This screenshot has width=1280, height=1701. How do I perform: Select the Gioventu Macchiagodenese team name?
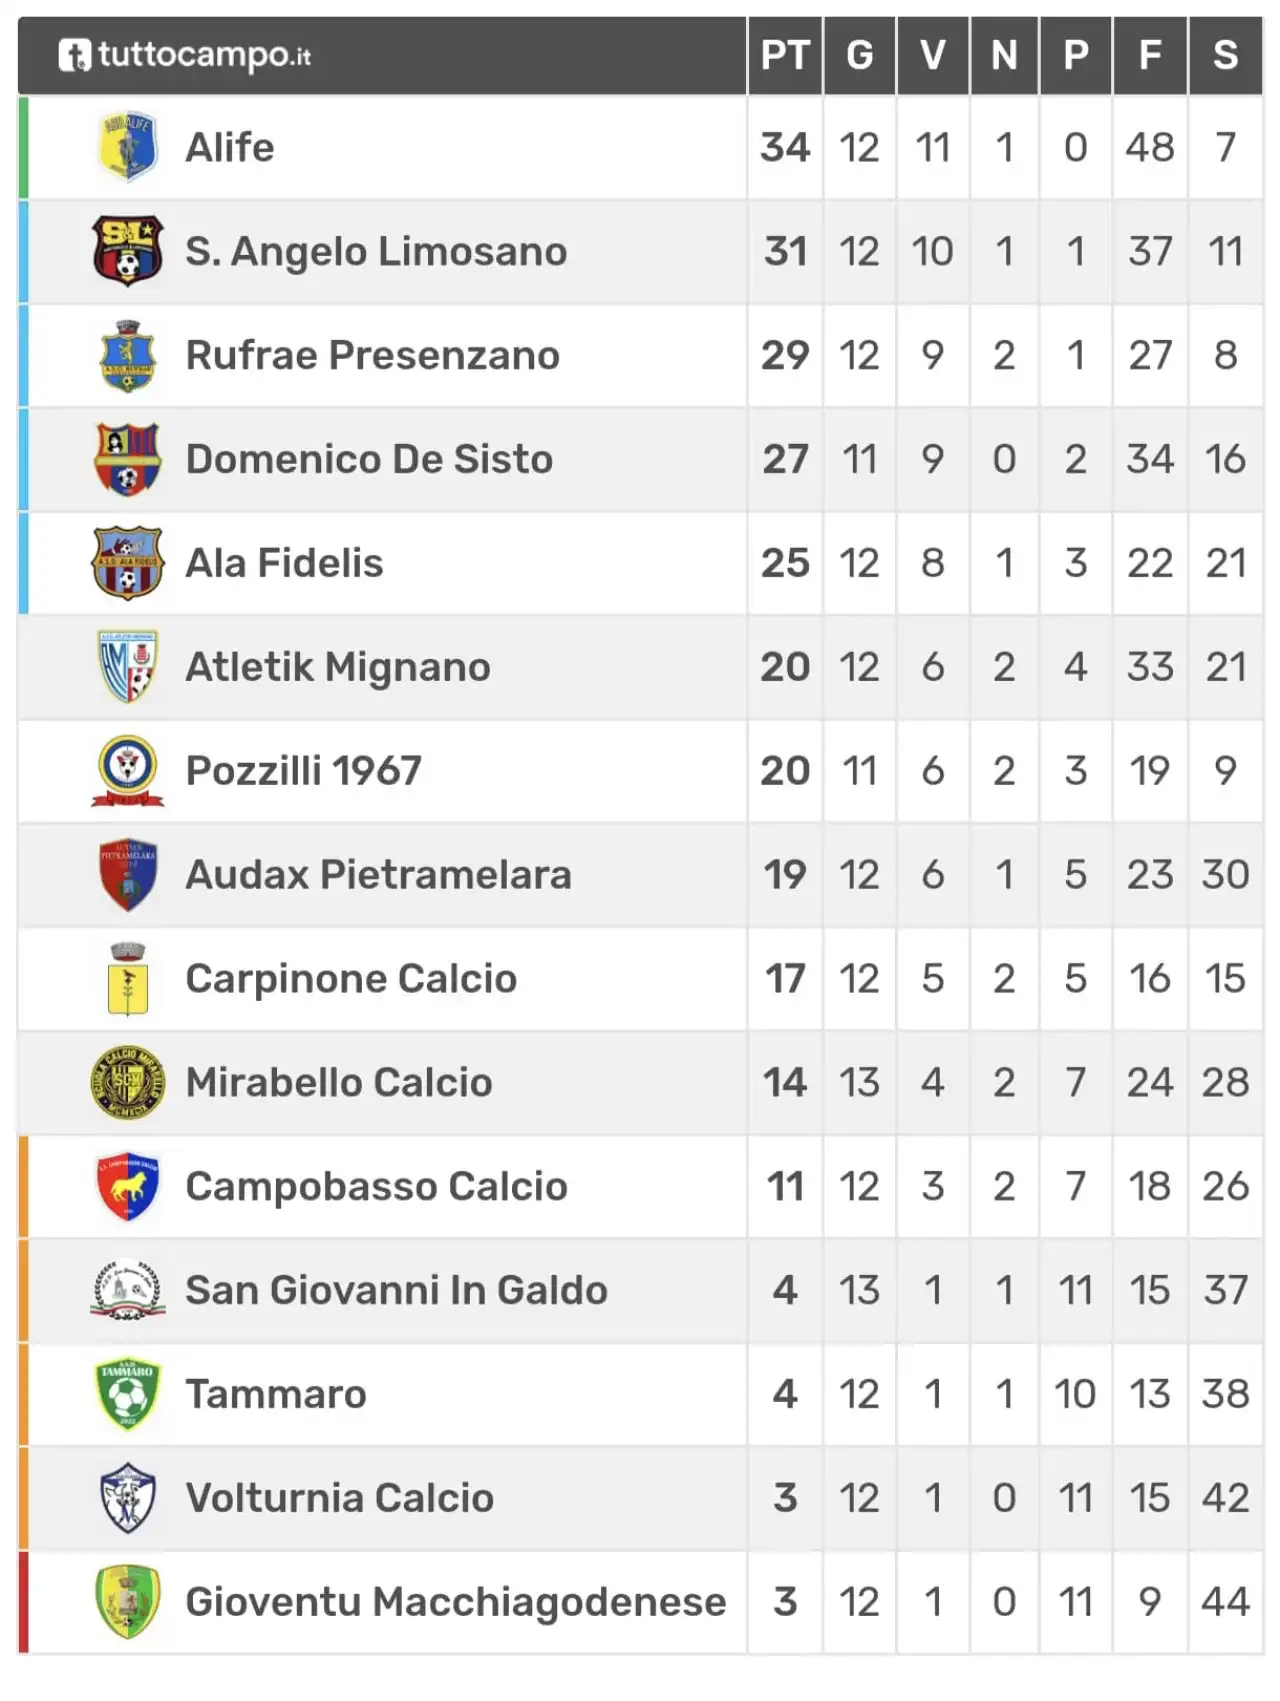click(456, 1602)
